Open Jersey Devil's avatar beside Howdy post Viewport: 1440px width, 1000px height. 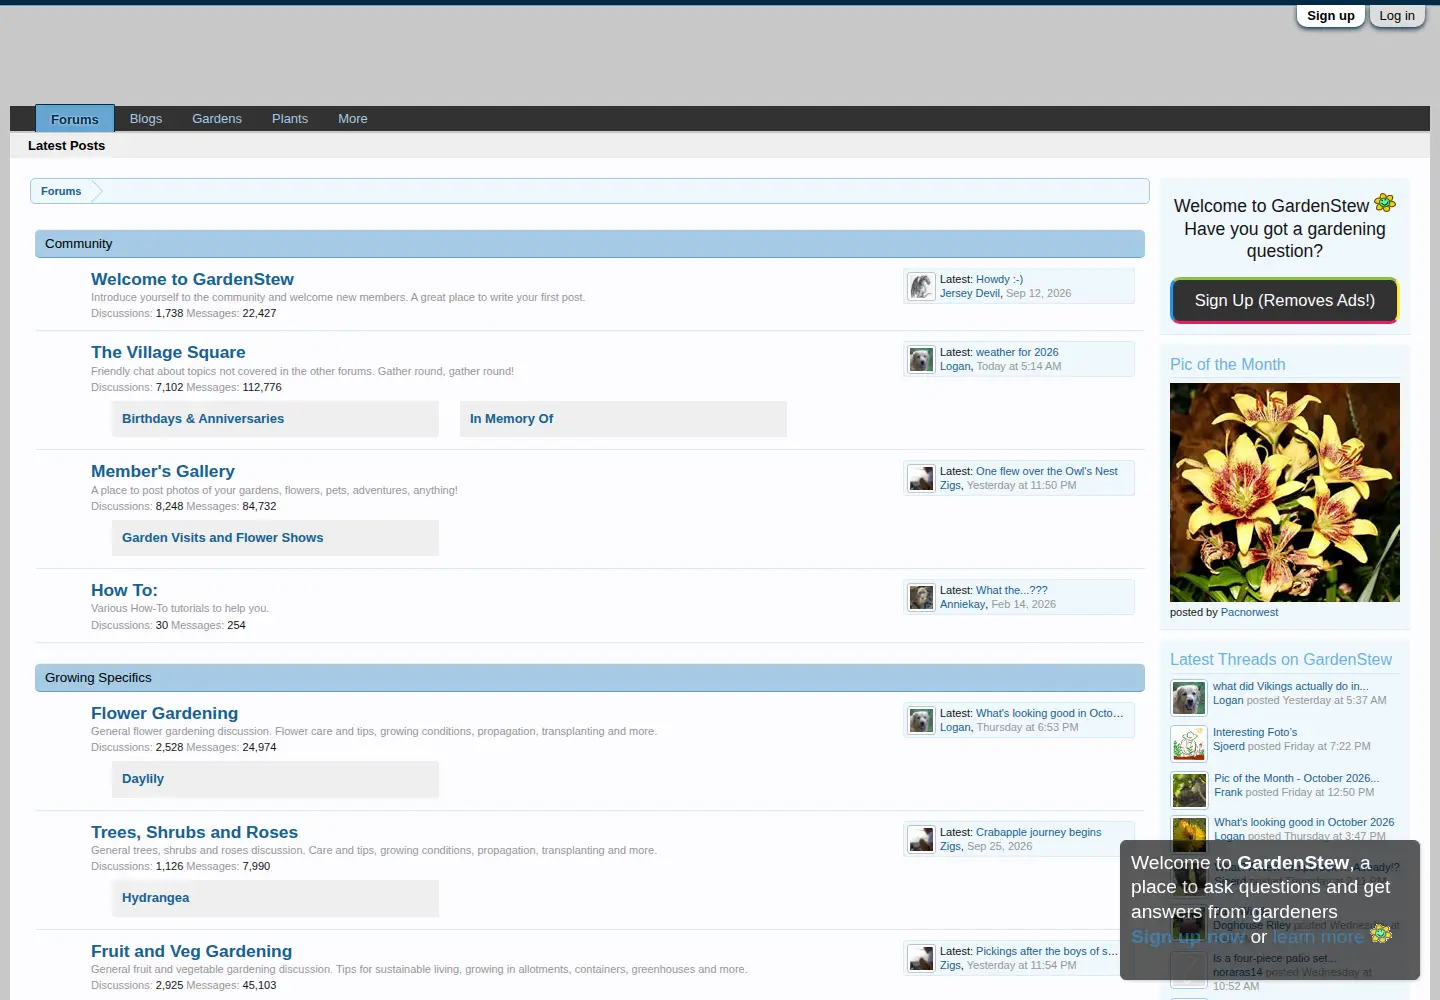pos(921,286)
